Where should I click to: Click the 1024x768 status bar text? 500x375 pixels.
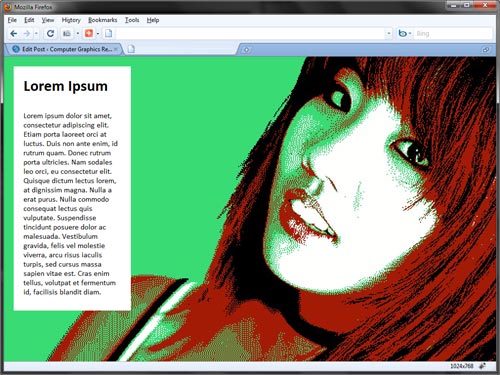(x=462, y=366)
